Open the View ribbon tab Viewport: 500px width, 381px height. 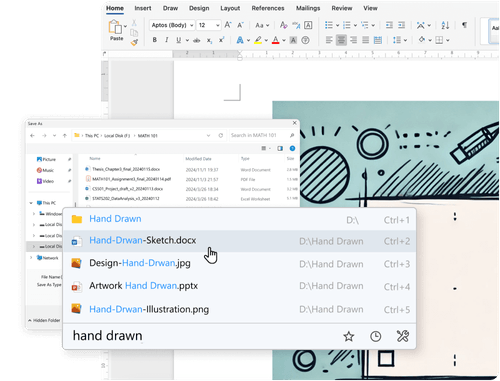point(370,8)
